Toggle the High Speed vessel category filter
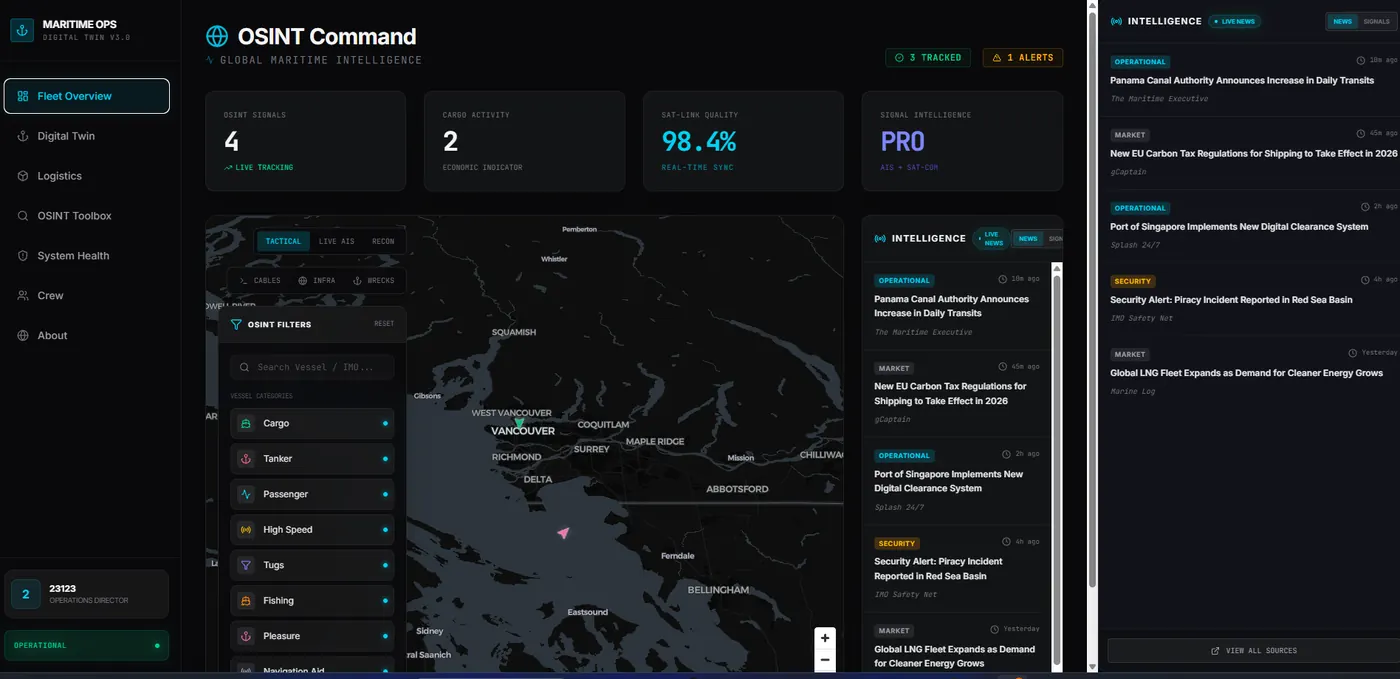 coord(312,530)
